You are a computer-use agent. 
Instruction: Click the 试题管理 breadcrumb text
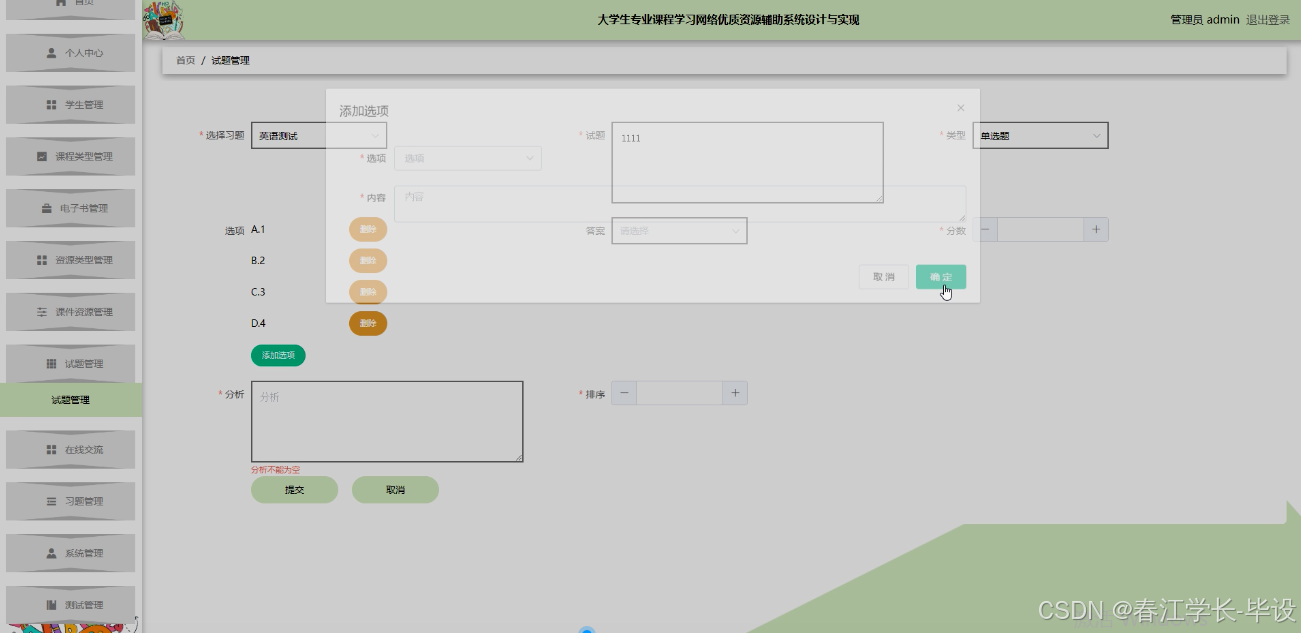click(x=230, y=61)
